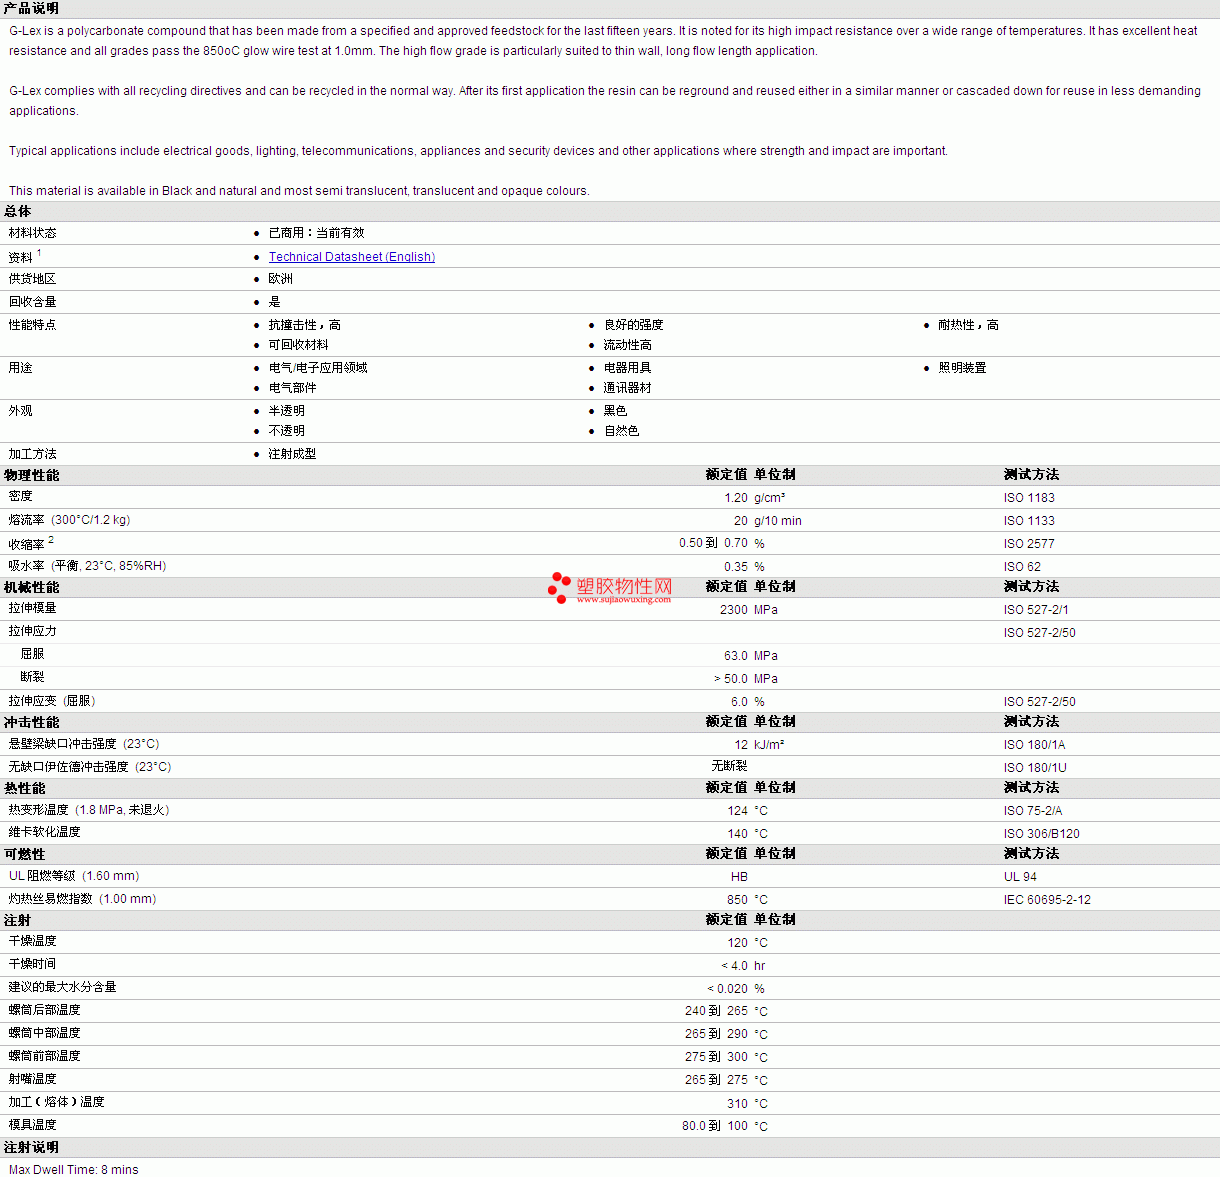
Task: Click the 机械性能 section header
Action: 31,587
